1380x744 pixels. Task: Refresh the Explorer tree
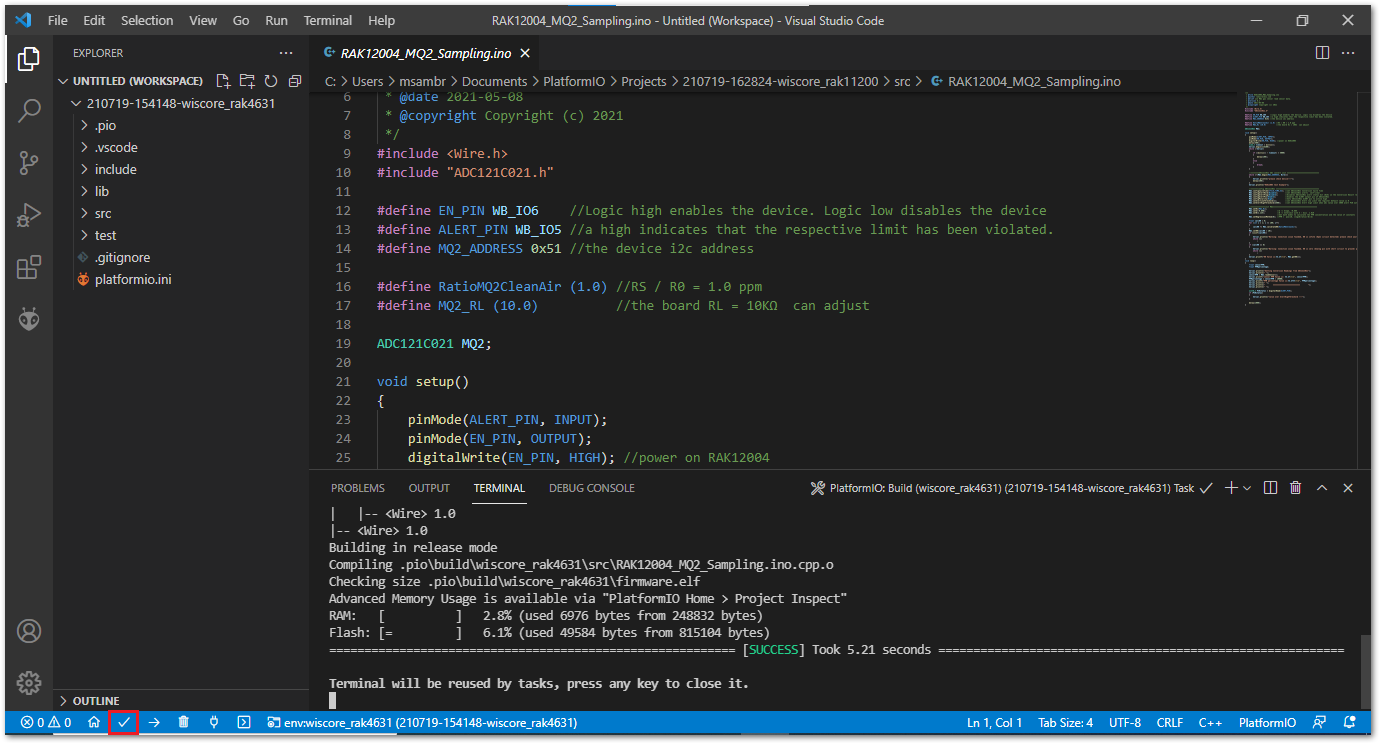pos(271,81)
